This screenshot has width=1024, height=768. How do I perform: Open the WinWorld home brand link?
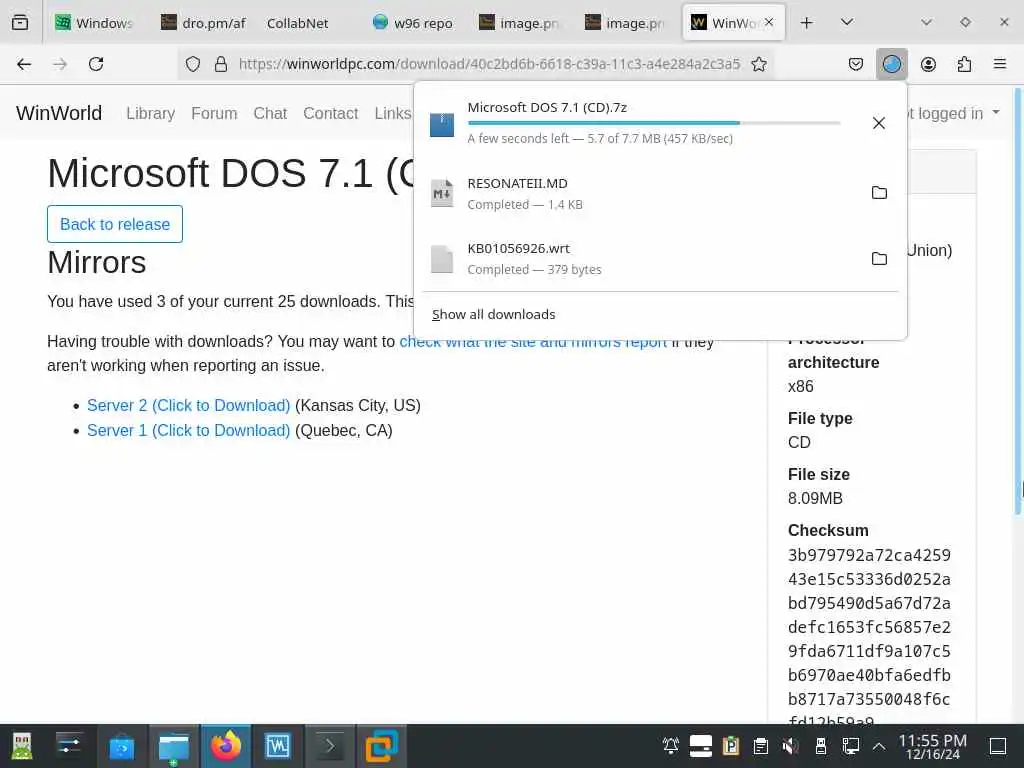pos(59,113)
